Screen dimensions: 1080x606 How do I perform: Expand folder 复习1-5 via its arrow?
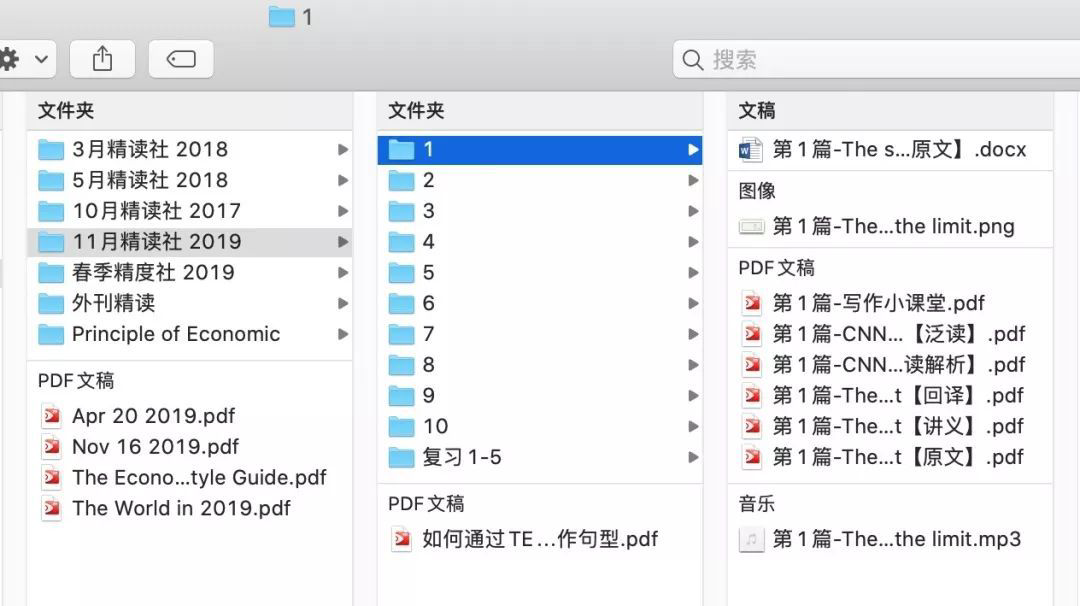click(x=693, y=458)
